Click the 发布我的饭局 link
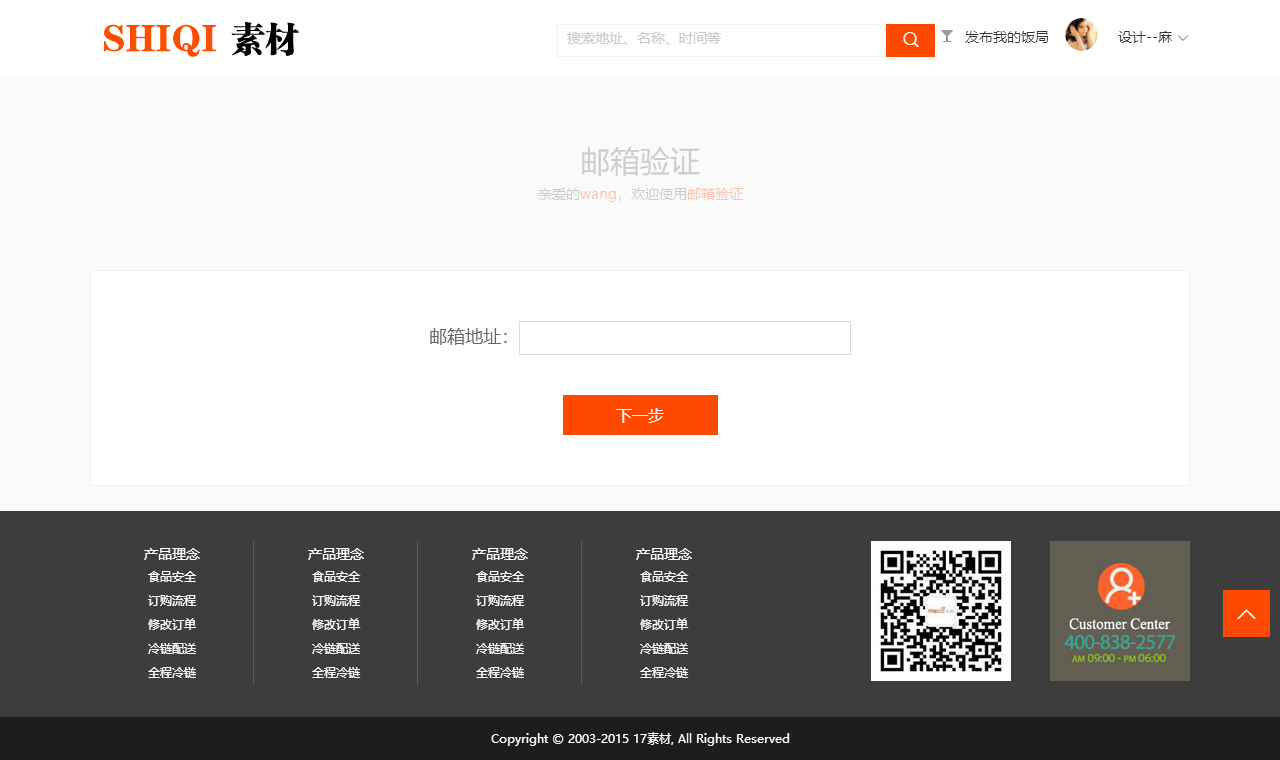The image size is (1280, 760). (1006, 38)
